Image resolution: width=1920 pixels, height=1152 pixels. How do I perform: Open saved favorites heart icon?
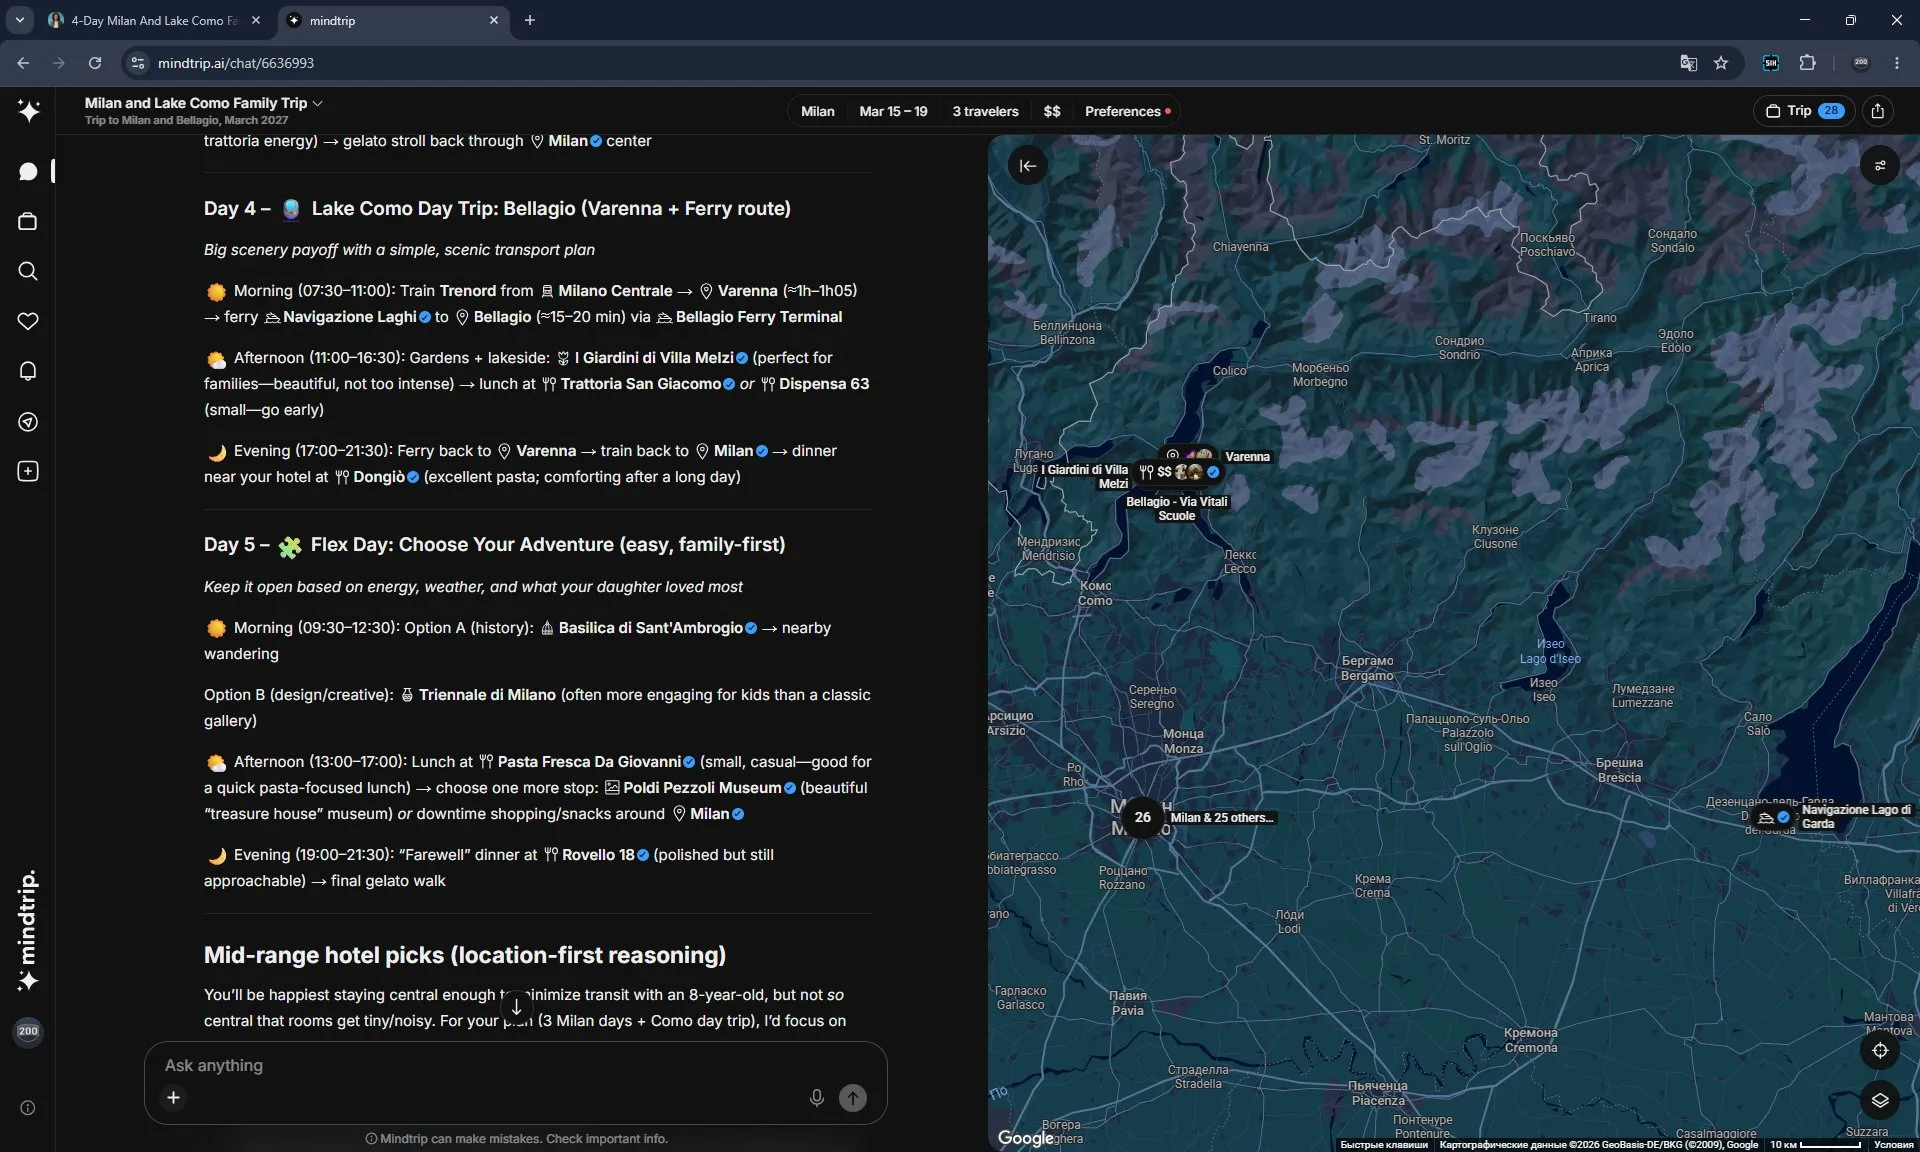[x=28, y=321]
